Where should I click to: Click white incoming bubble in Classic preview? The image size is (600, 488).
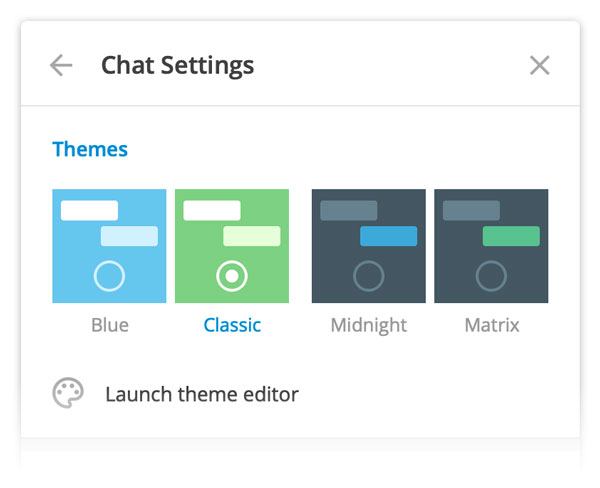212,210
